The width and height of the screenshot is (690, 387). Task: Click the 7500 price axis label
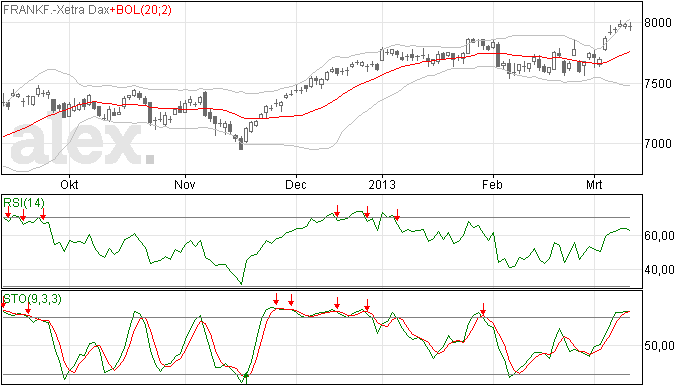coord(658,84)
